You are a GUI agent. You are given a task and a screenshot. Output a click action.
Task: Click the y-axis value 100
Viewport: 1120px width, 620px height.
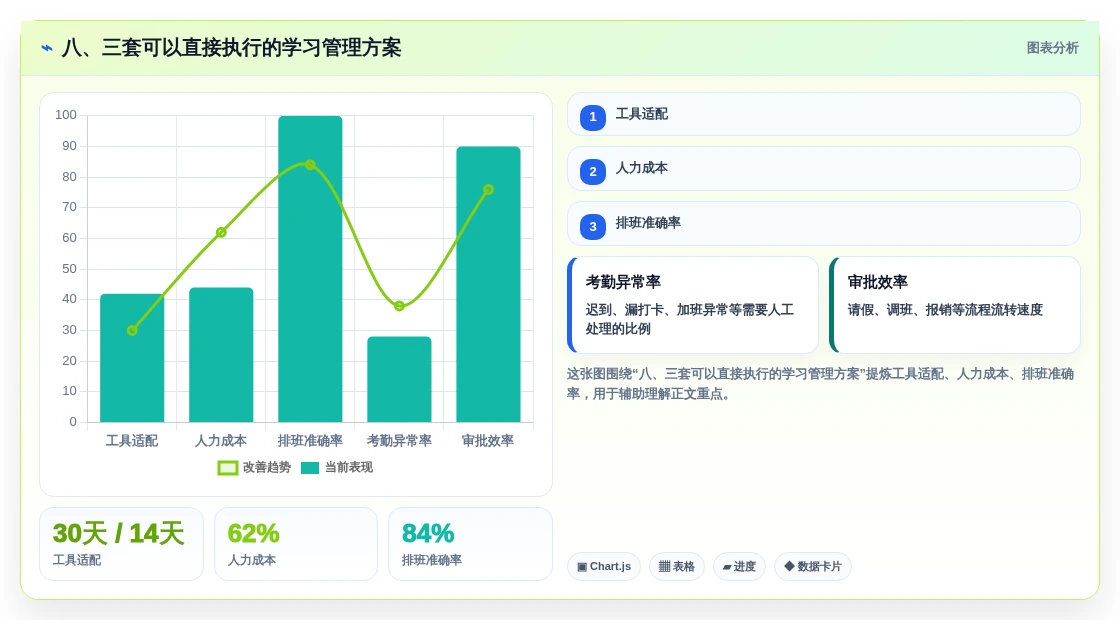[66, 115]
